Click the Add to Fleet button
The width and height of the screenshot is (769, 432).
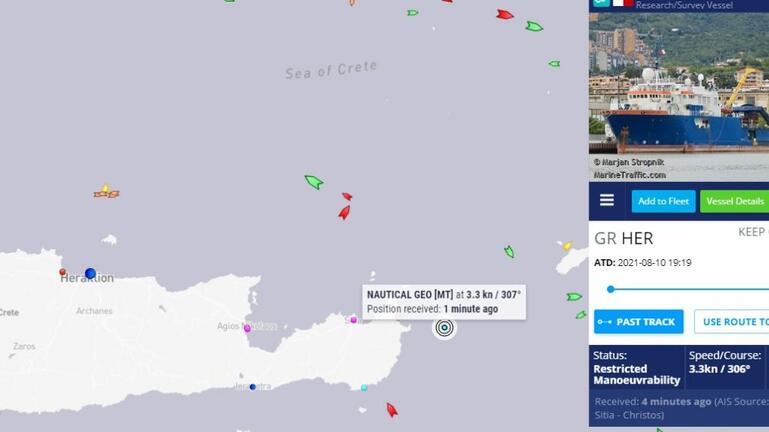point(663,201)
